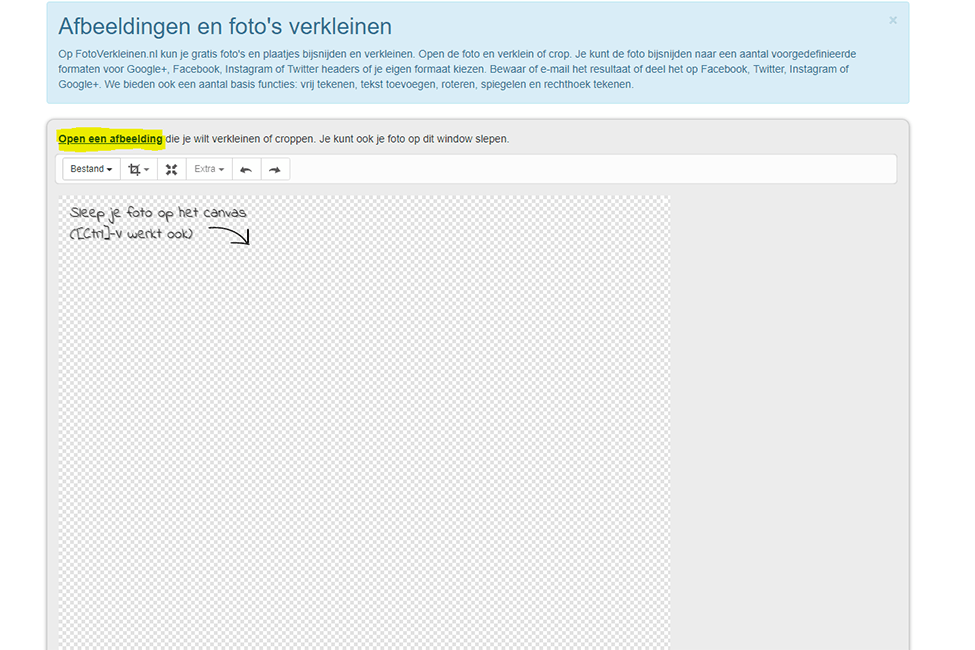Expand the Bestand menu
This screenshot has width=975, height=650.
point(91,170)
